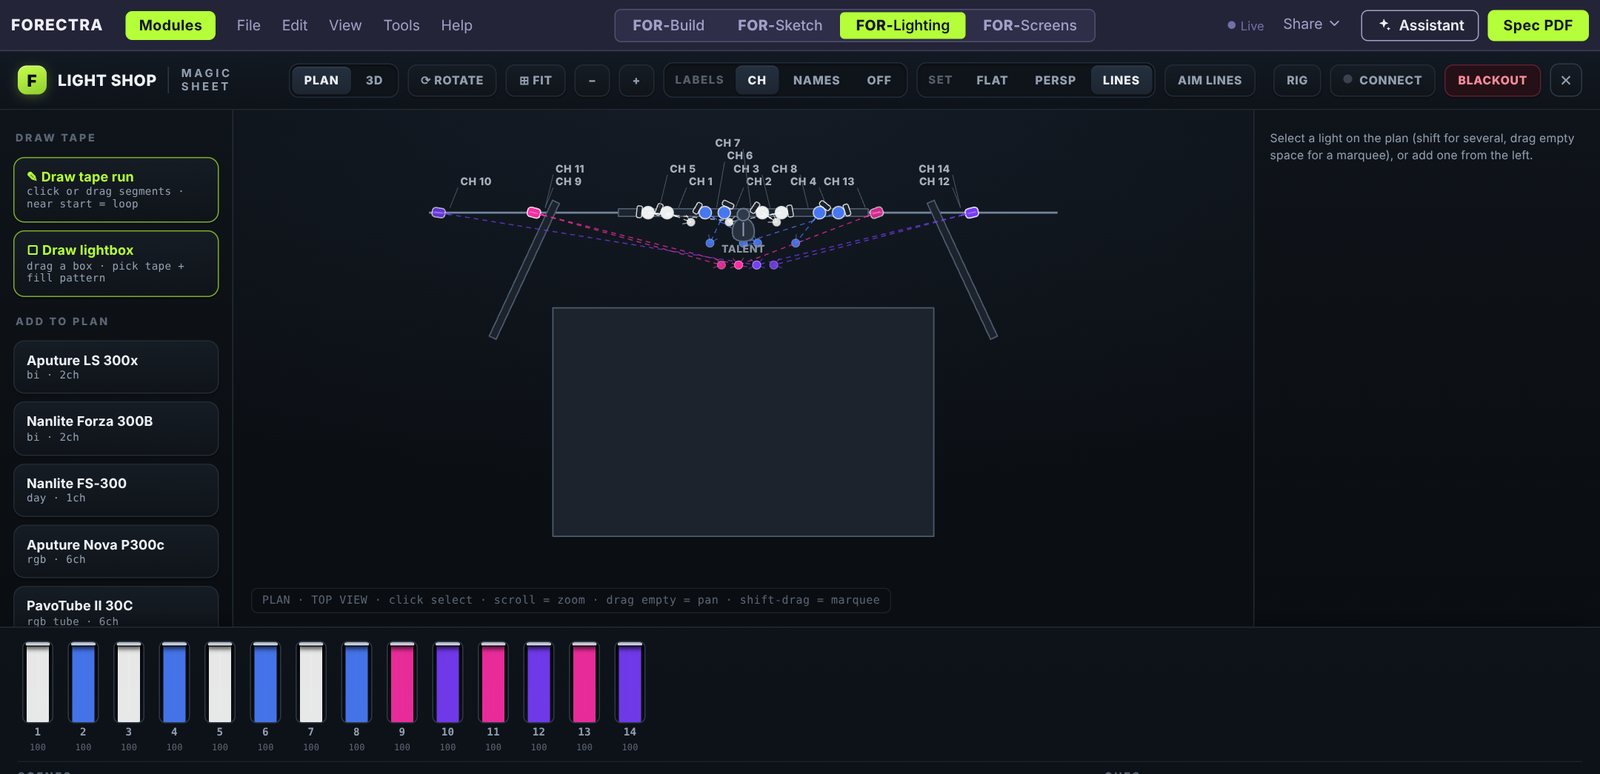Close the Light Shop panel with X
The height and width of the screenshot is (774, 1600).
tap(1566, 80)
